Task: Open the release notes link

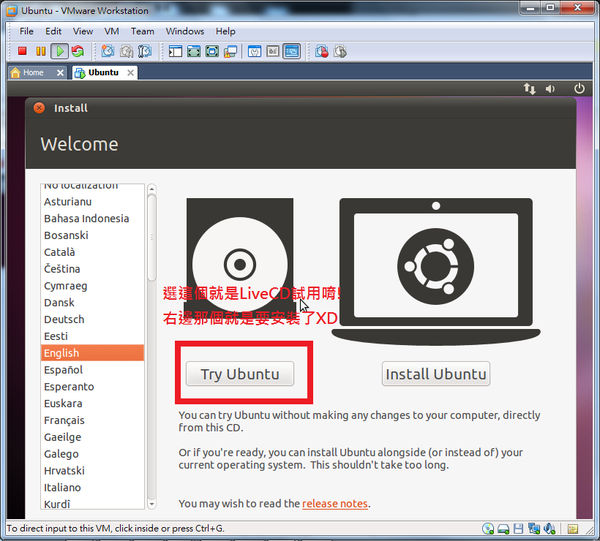Action: (x=335, y=504)
